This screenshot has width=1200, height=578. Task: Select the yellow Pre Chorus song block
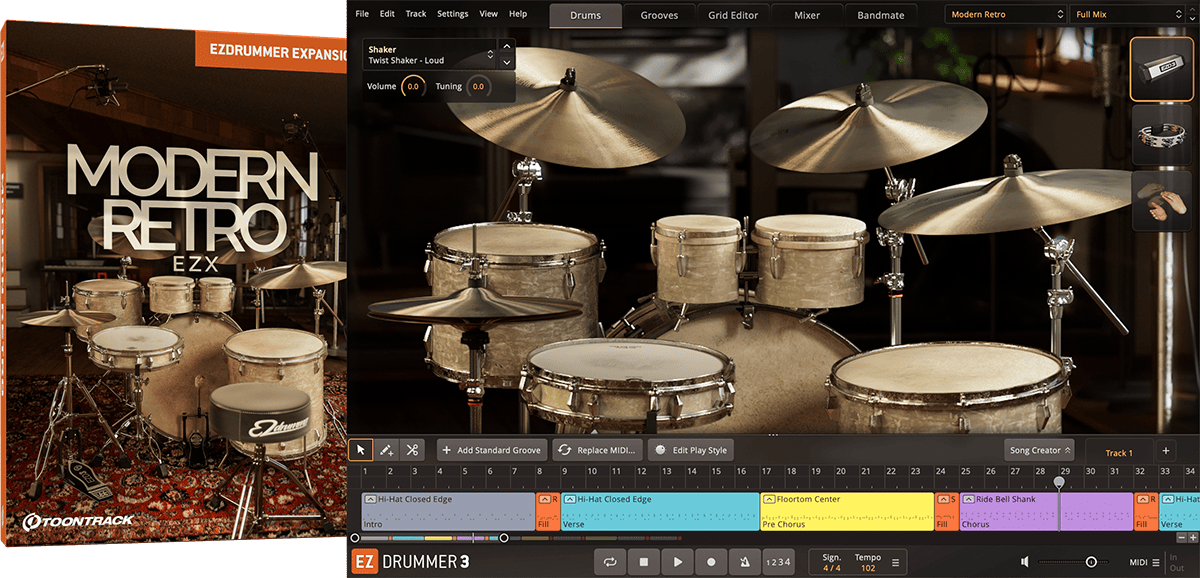(x=846, y=510)
